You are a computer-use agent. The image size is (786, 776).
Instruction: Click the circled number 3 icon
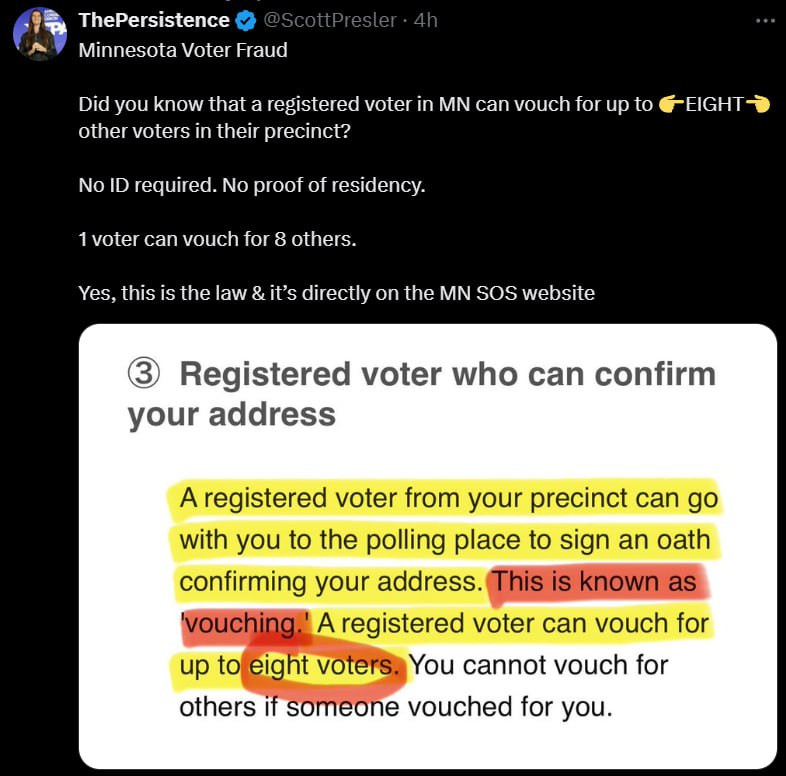[x=144, y=375]
